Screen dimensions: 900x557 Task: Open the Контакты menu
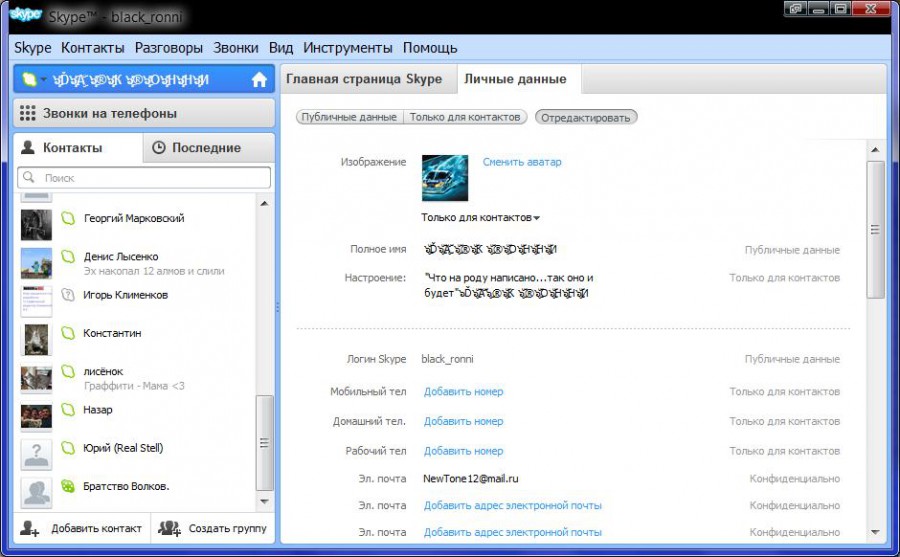coord(93,48)
